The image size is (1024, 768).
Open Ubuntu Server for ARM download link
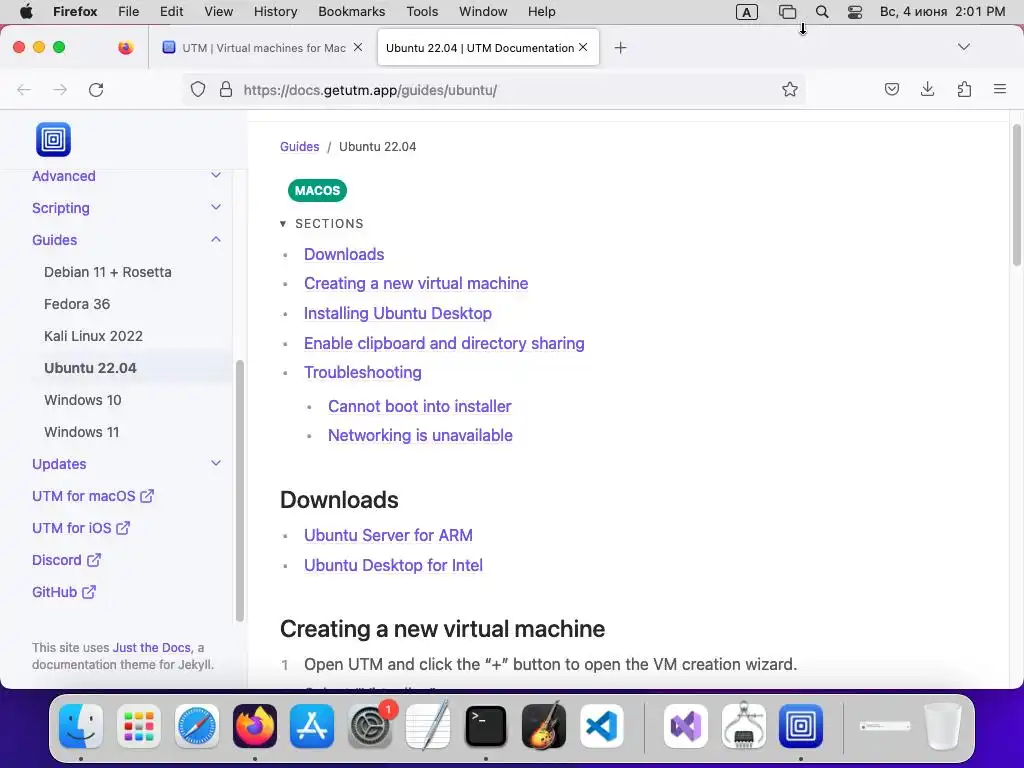click(388, 535)
